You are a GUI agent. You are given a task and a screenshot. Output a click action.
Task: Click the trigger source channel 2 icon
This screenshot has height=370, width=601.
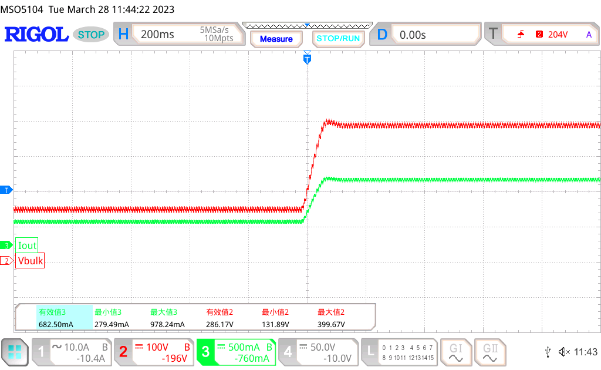click(x=539, y=35)
